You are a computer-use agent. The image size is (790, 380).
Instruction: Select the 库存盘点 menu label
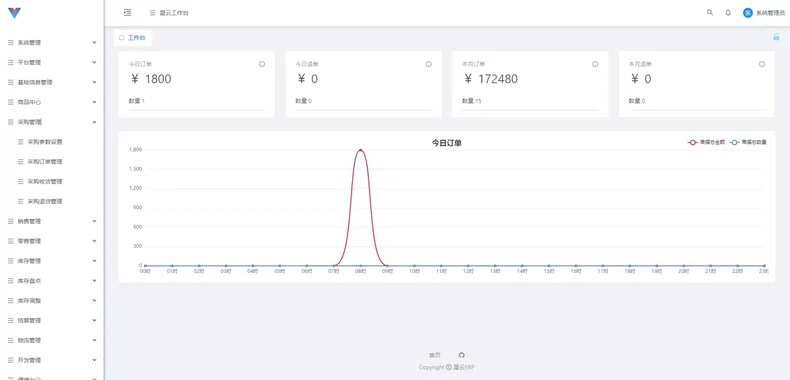pos(29,281)
